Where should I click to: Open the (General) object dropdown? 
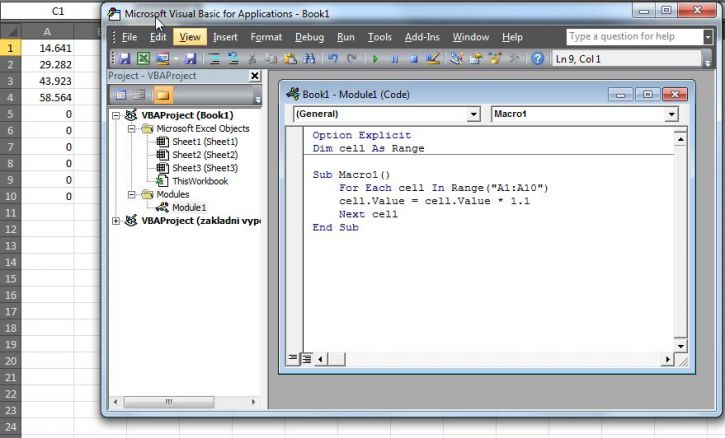[x=473, y=114]
